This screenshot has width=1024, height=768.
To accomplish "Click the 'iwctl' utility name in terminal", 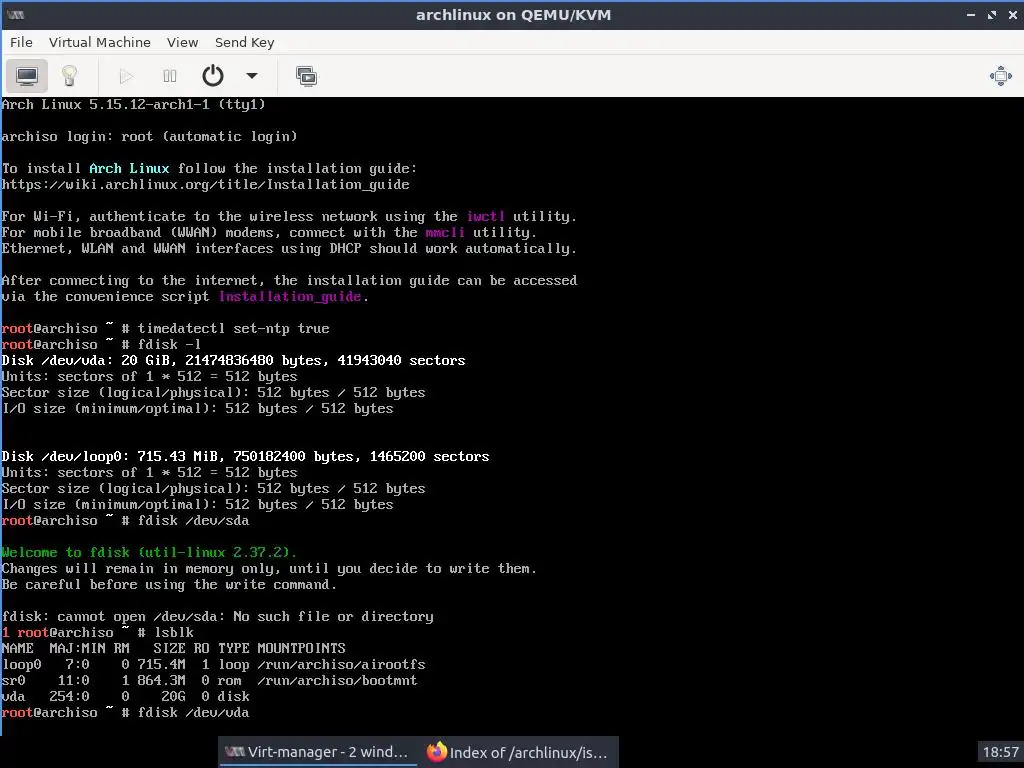I will tap(485, 217).
